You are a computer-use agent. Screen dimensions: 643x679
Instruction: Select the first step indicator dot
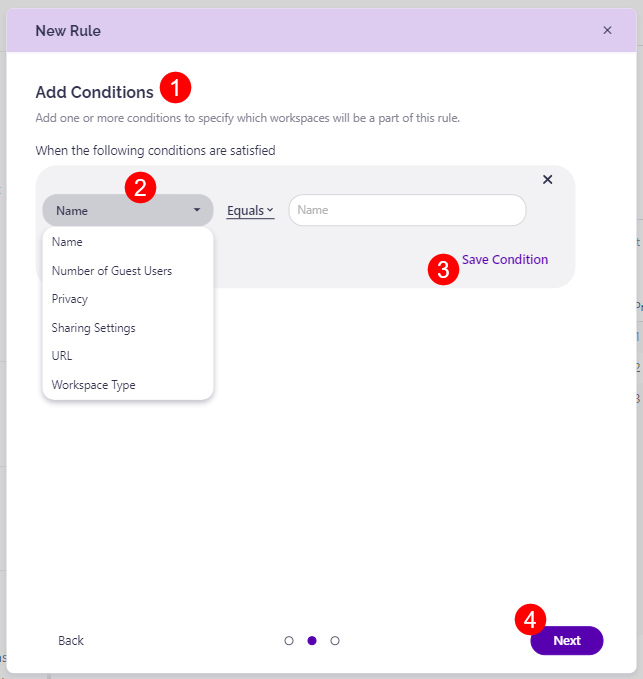coord(289,641)
